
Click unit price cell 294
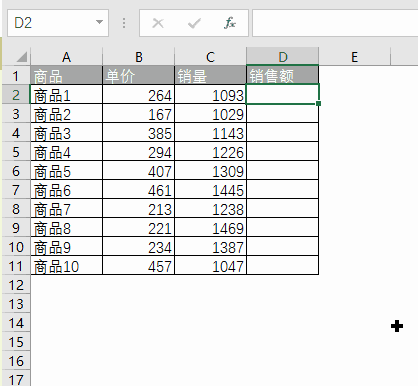click(x=139, y=151)
